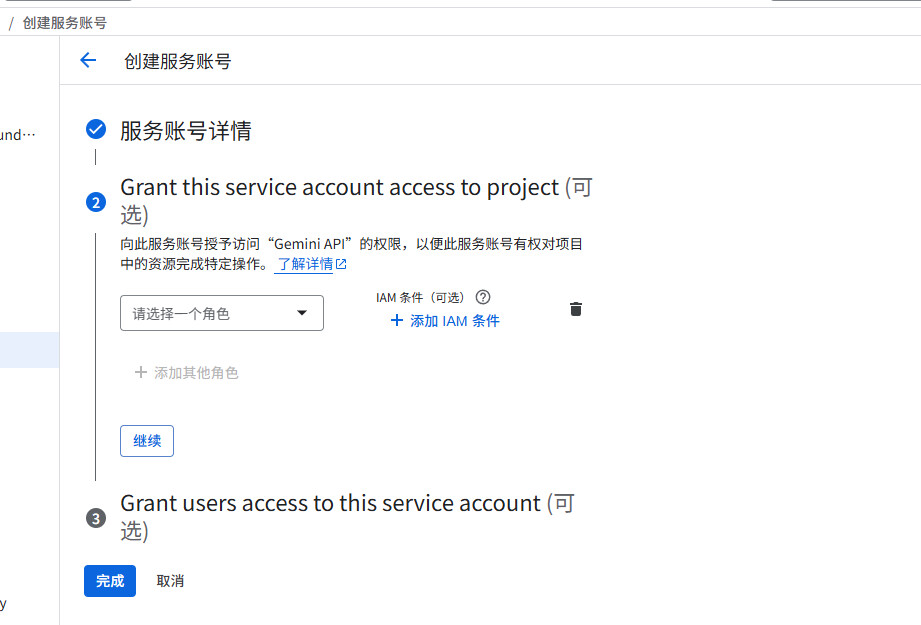
Task: Open the 请选择一个角色 role dropdown
Action: tap(221, 313)
